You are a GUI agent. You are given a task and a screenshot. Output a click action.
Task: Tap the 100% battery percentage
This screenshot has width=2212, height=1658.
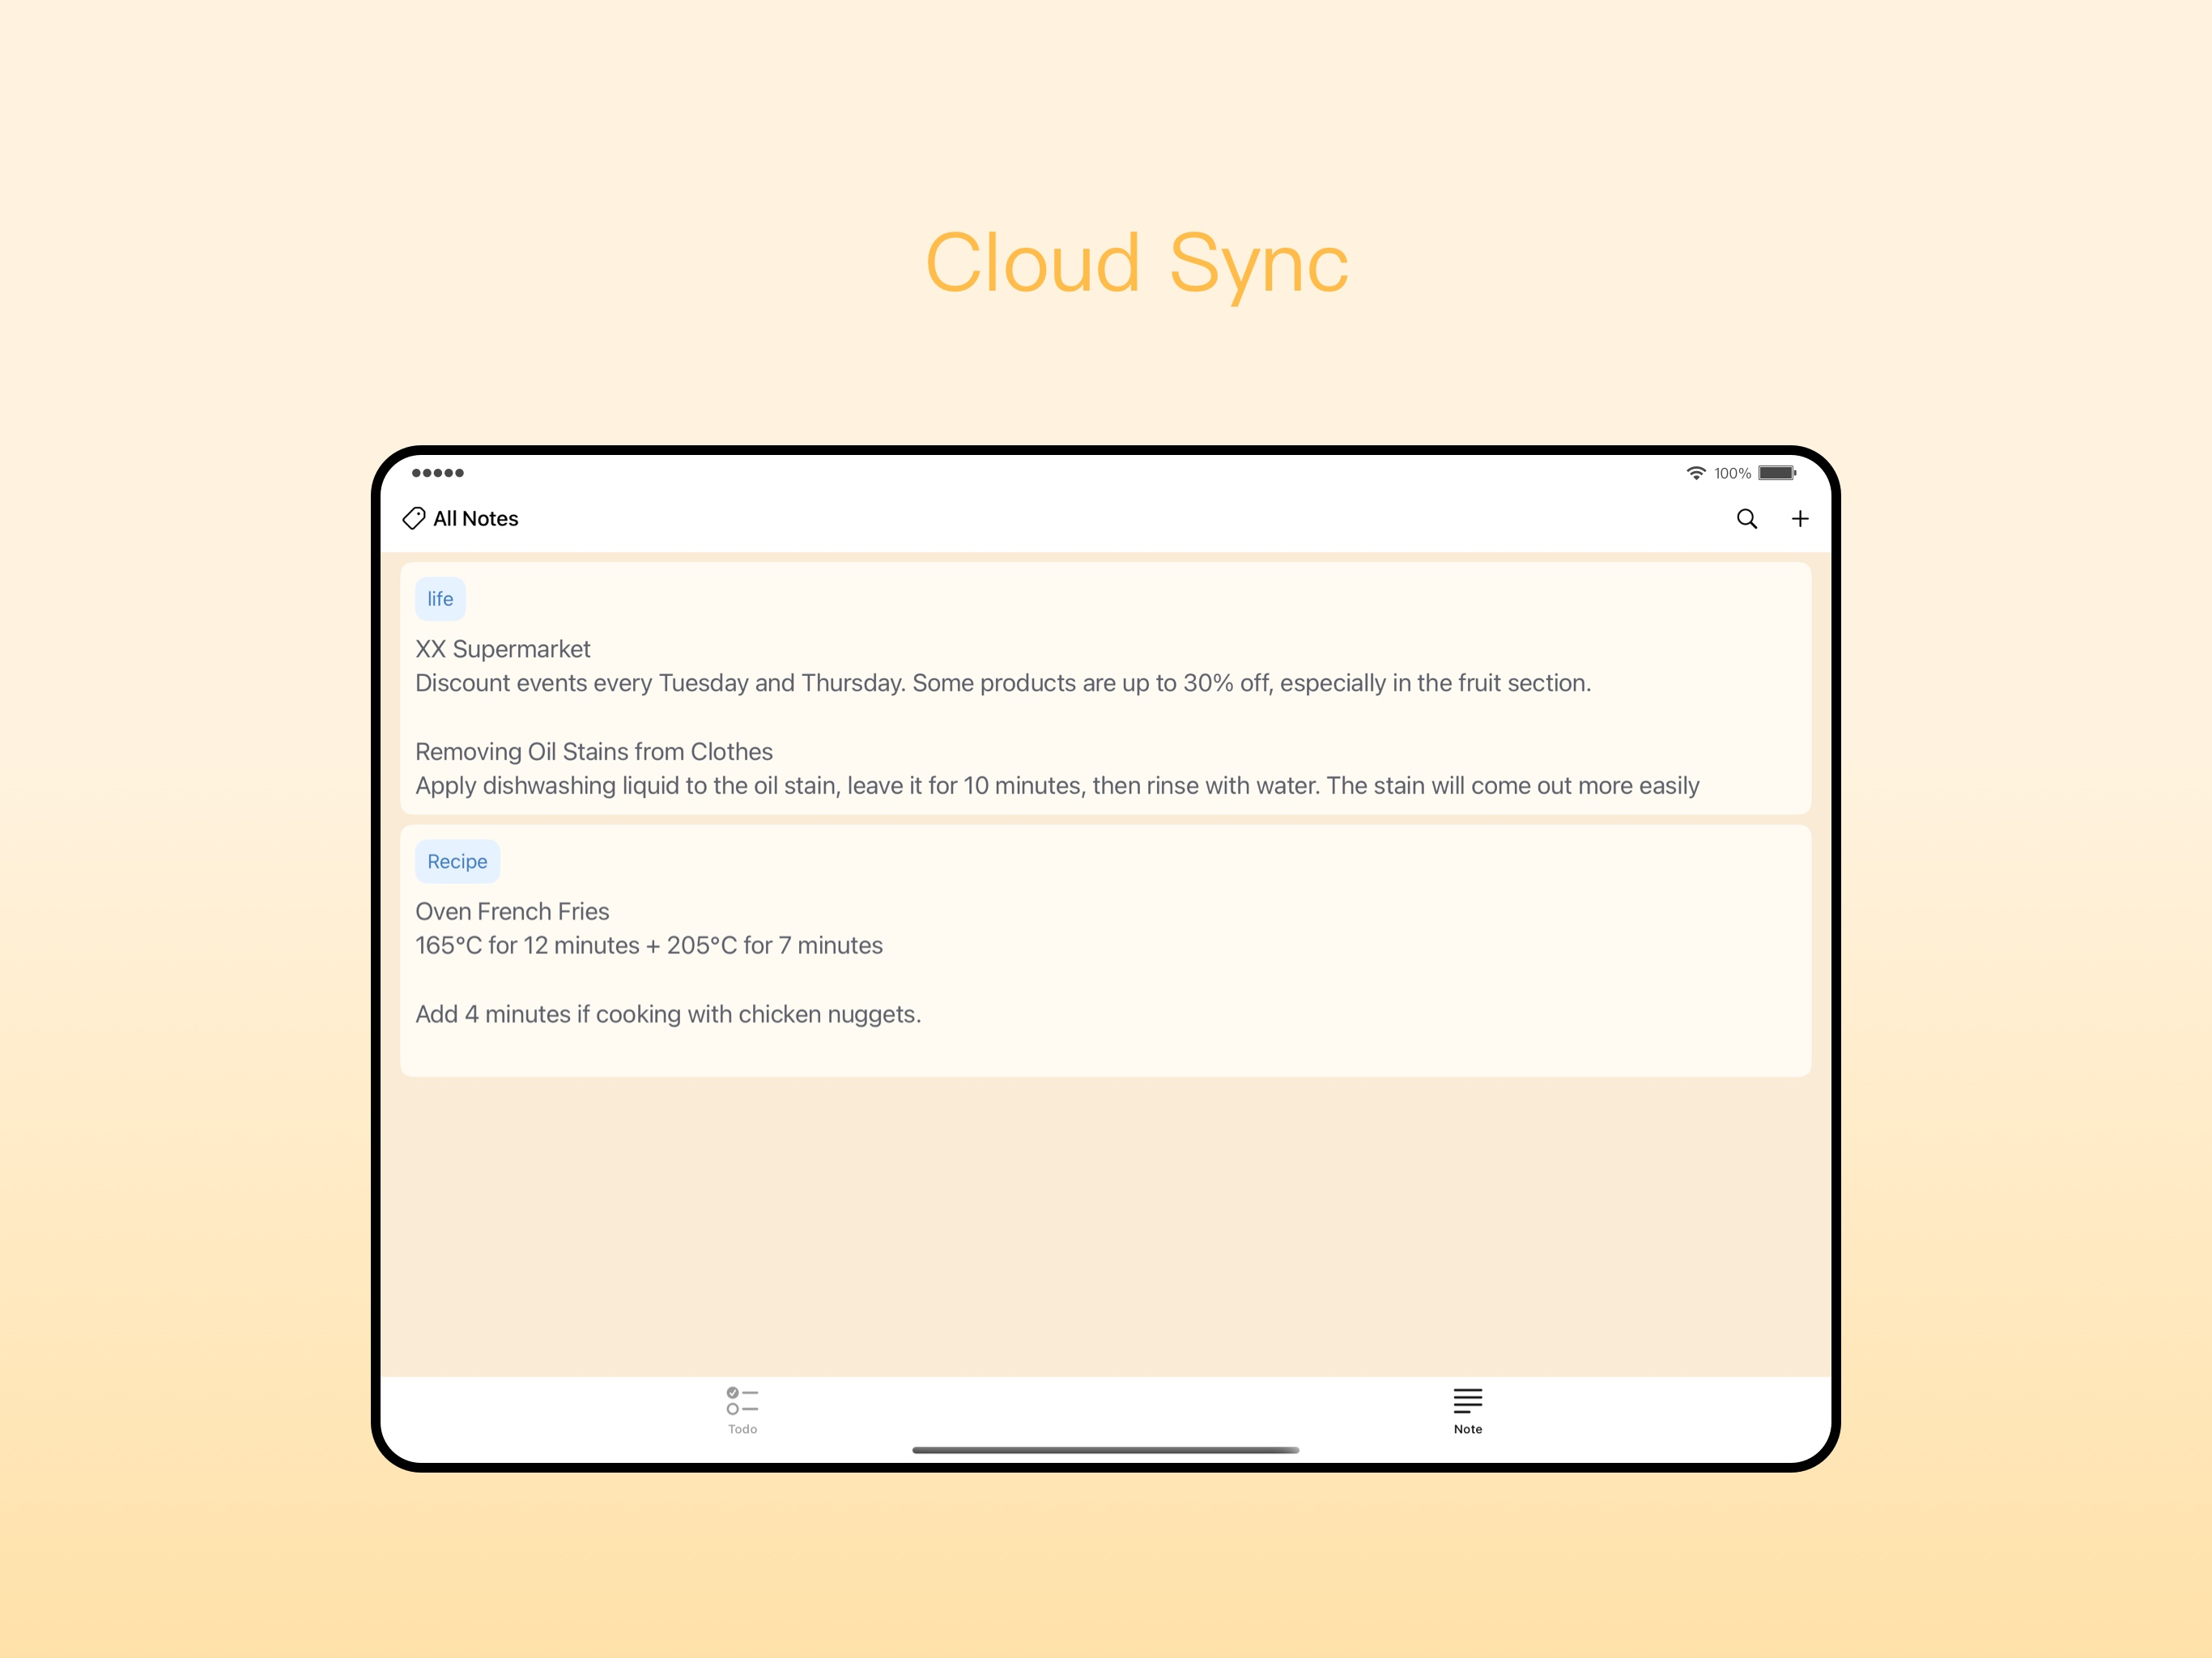[x=1732, y=473]
